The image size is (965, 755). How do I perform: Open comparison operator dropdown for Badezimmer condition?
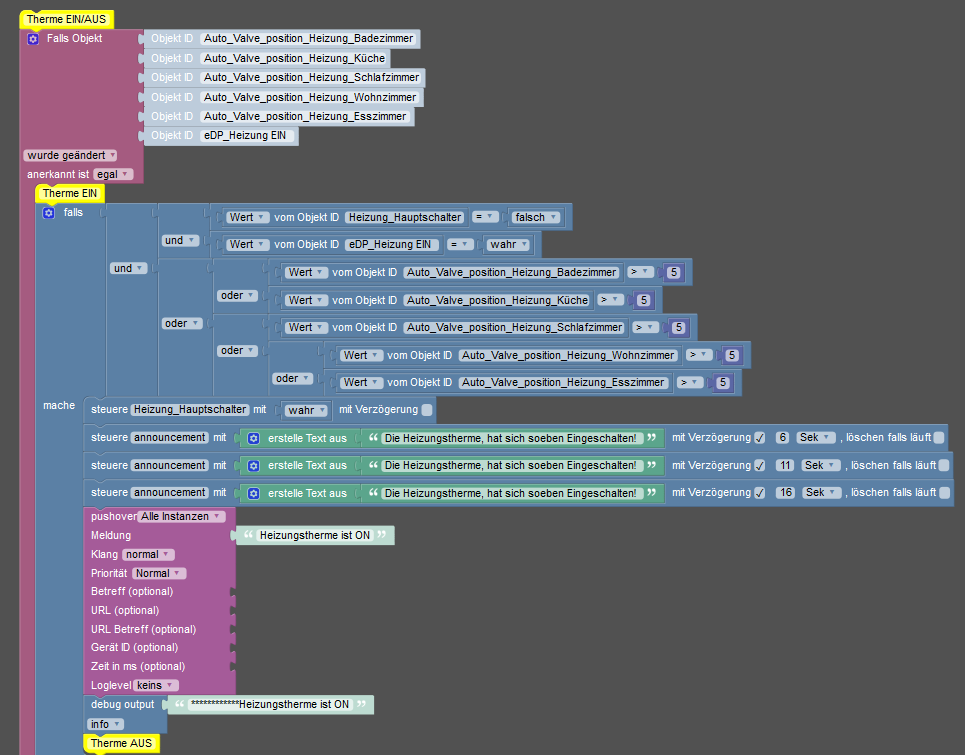[641, 272]
